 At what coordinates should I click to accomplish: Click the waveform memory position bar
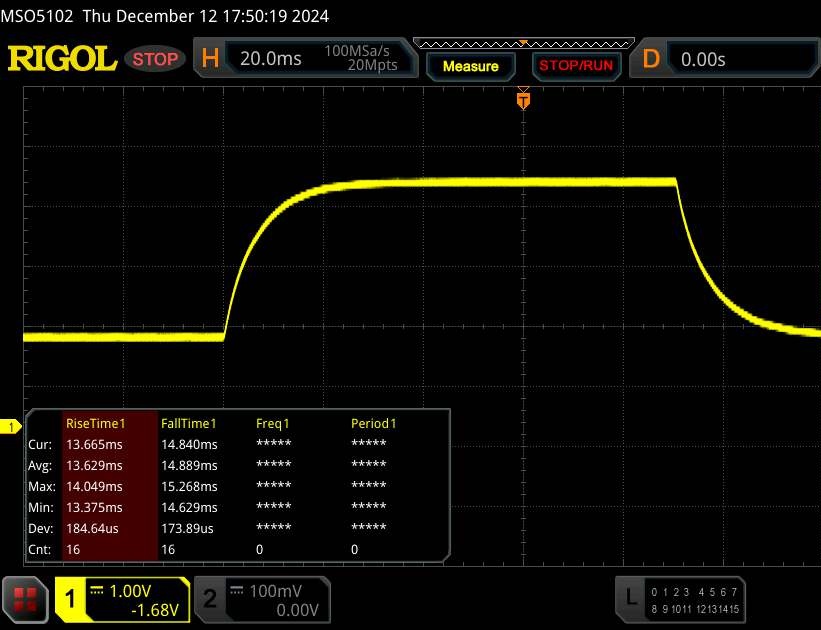click(524, 43)
